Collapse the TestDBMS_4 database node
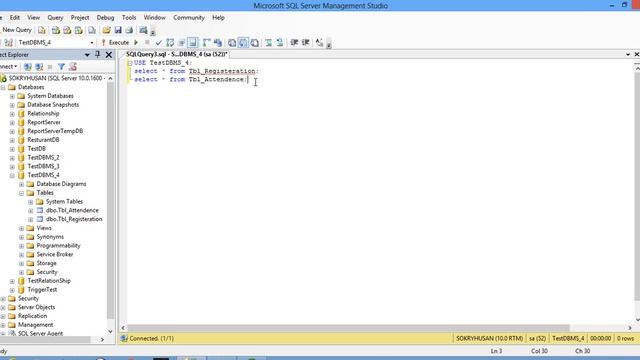Viewport: 640px width, 360px height. point(12,176)
